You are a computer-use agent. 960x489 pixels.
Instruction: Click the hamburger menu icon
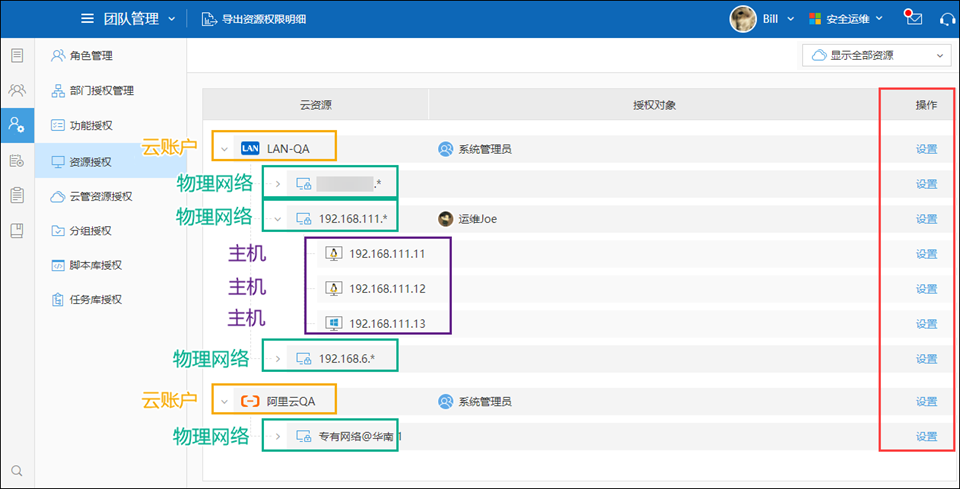click(88, 19)
